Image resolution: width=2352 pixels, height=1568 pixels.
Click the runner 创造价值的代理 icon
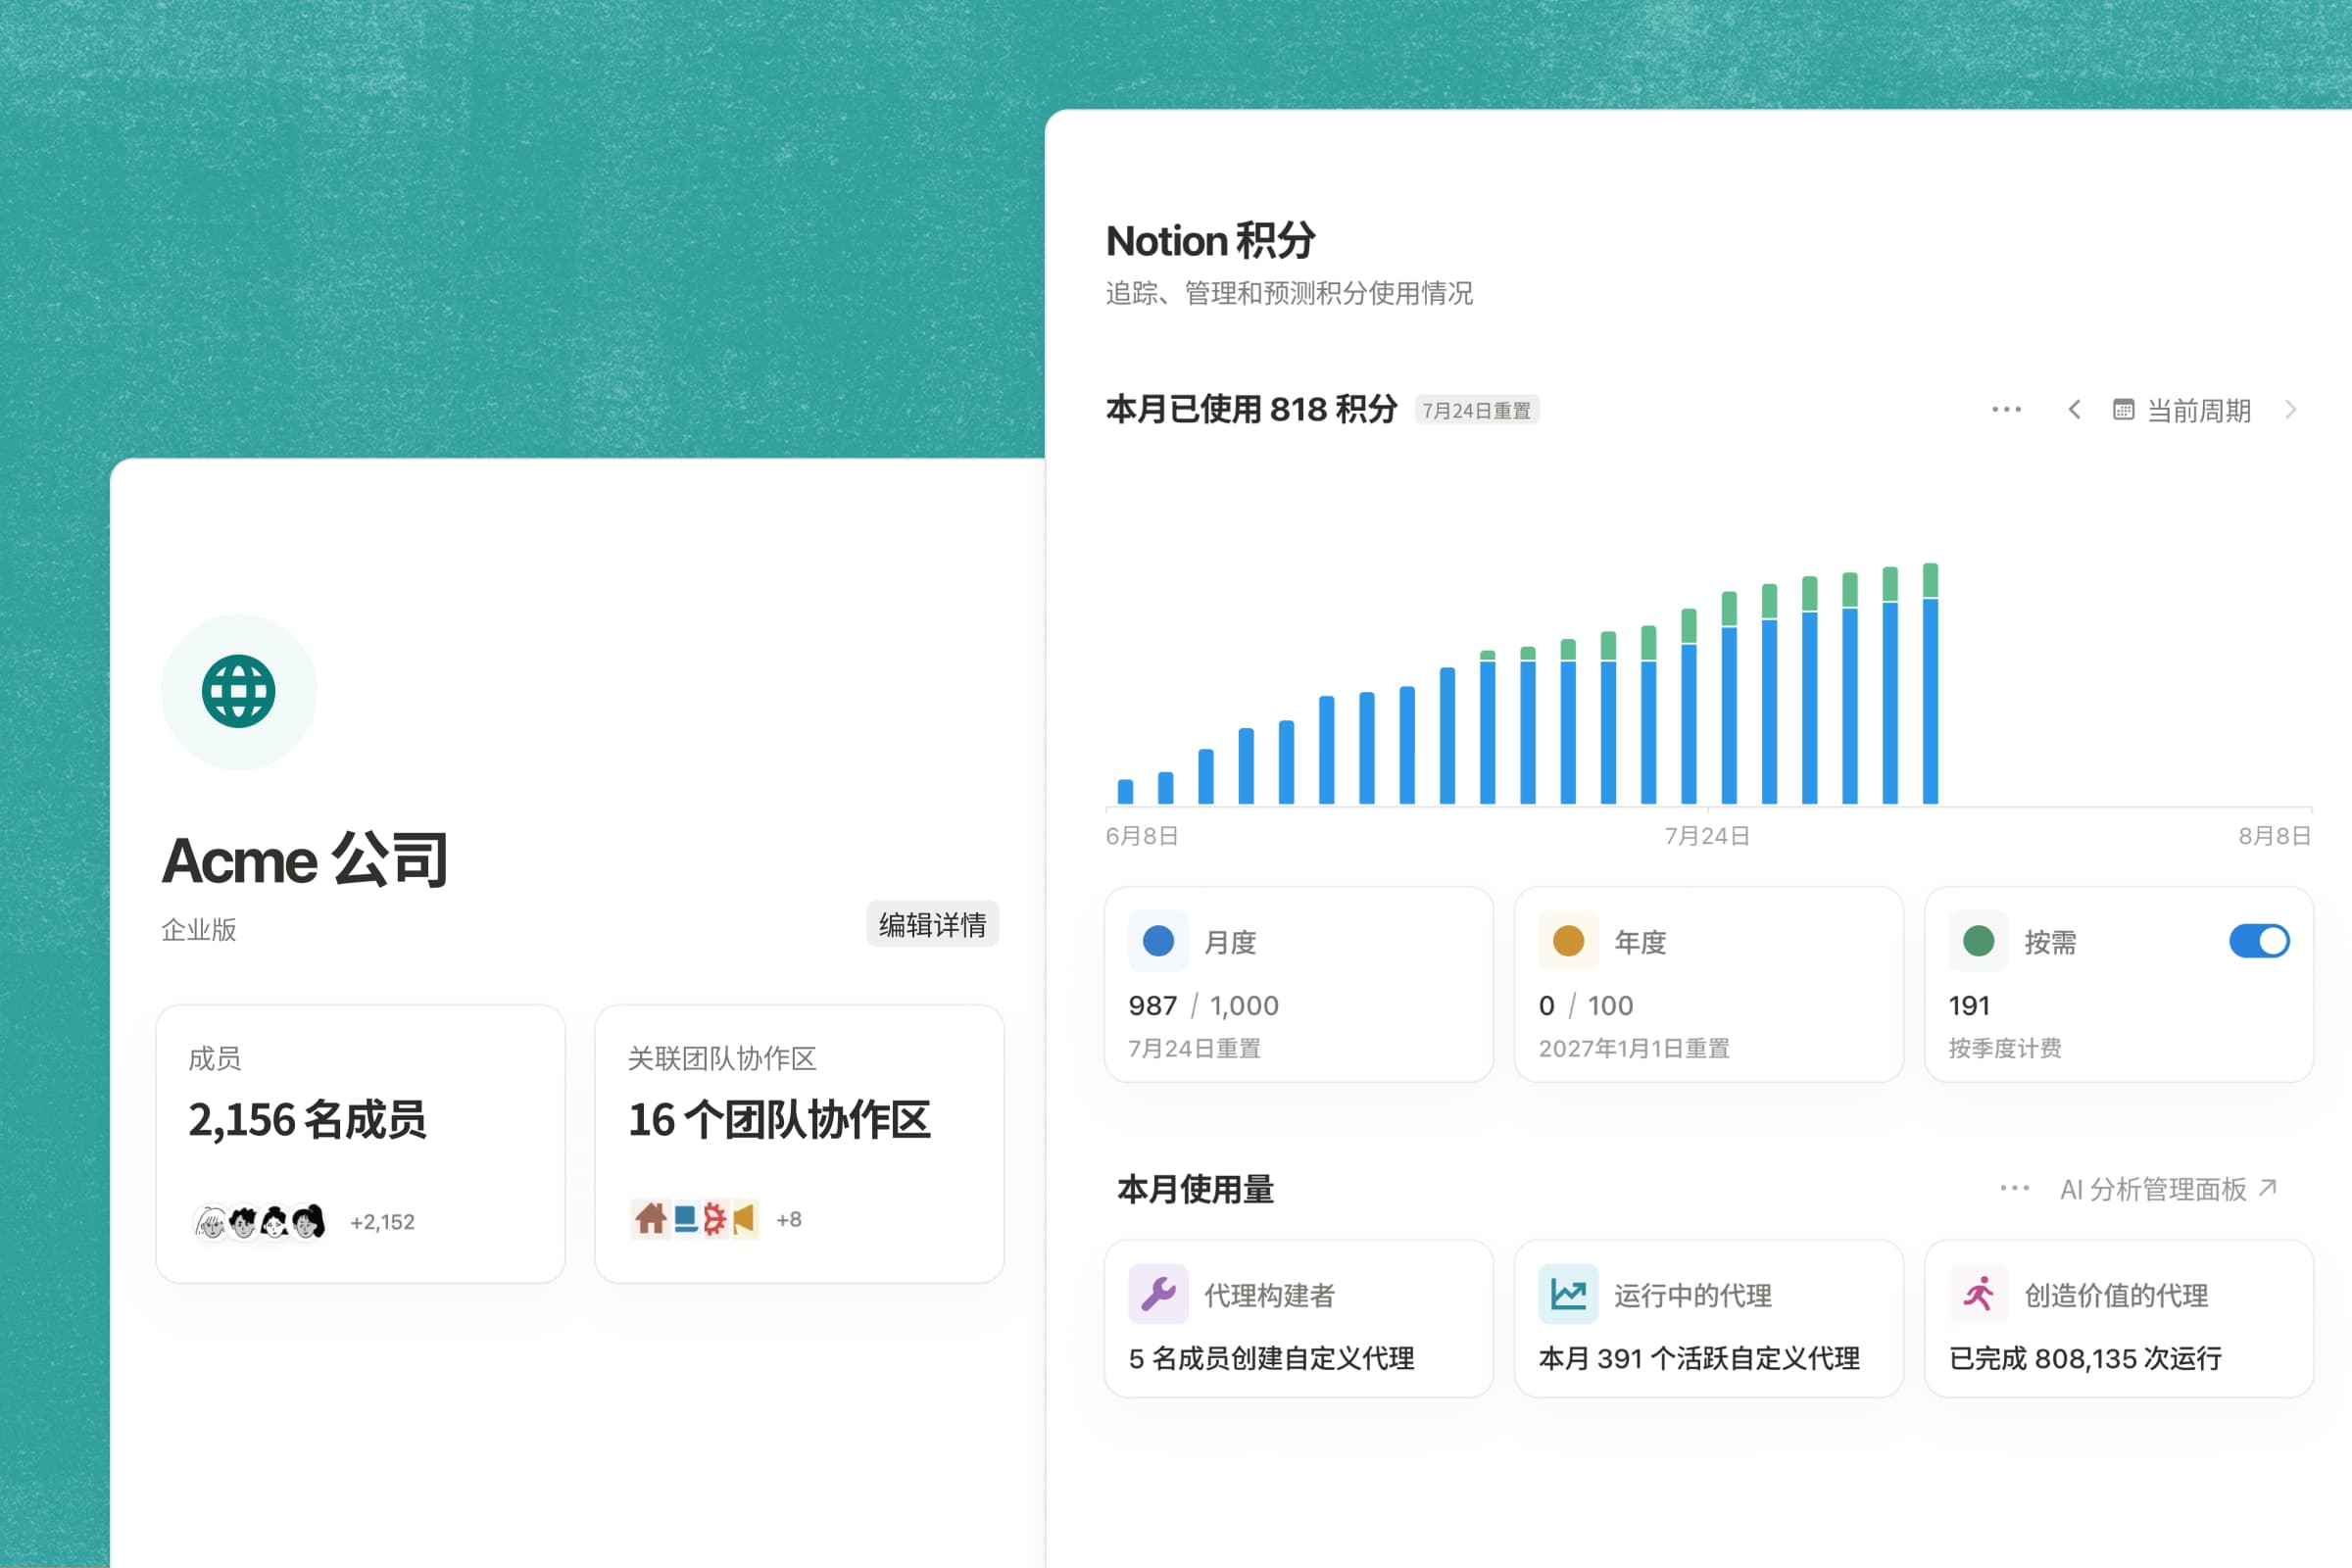pos(1978,1294)
